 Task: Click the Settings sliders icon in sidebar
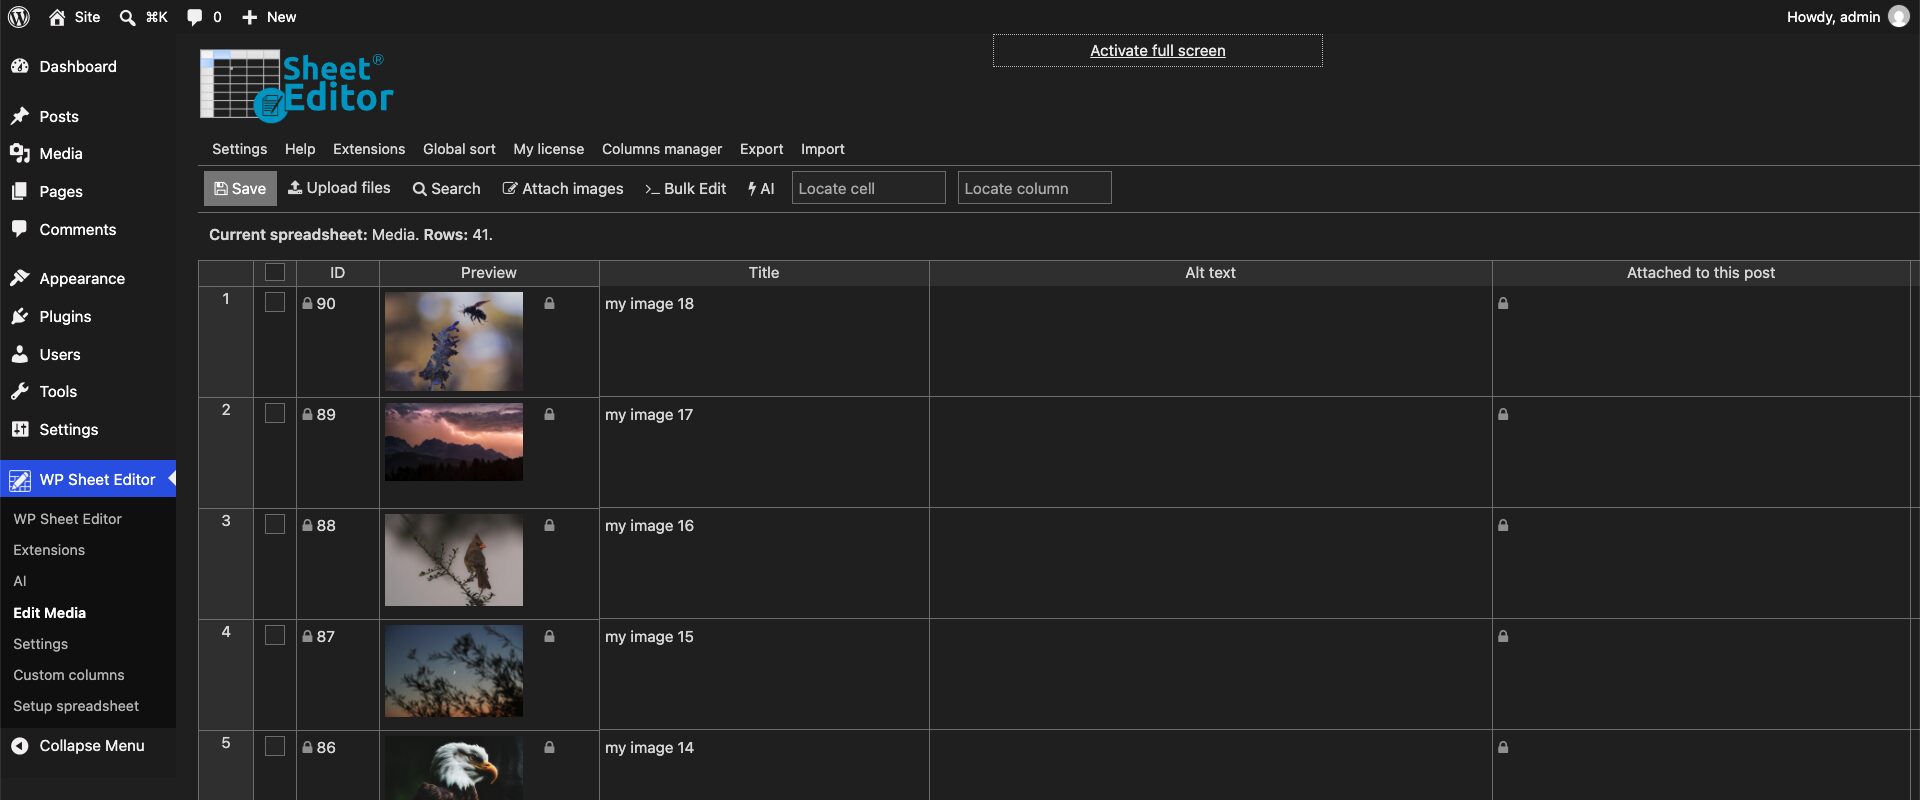(x=20, y=429)
